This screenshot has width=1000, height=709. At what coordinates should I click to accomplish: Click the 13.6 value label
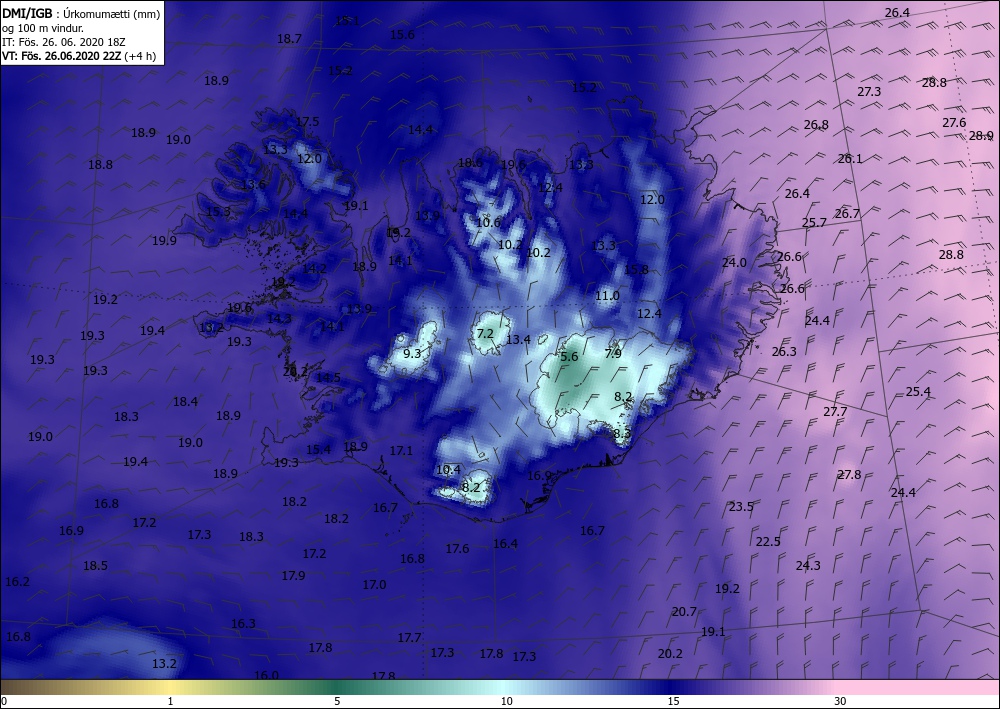(x=253, y=185)
